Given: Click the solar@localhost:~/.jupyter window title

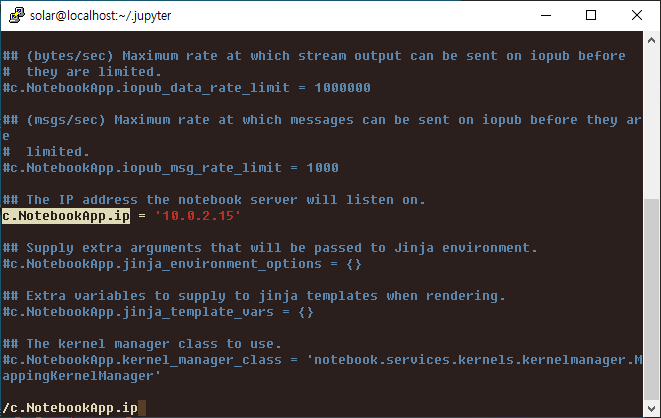Looking at the screenshot, I should pos(100,16).
